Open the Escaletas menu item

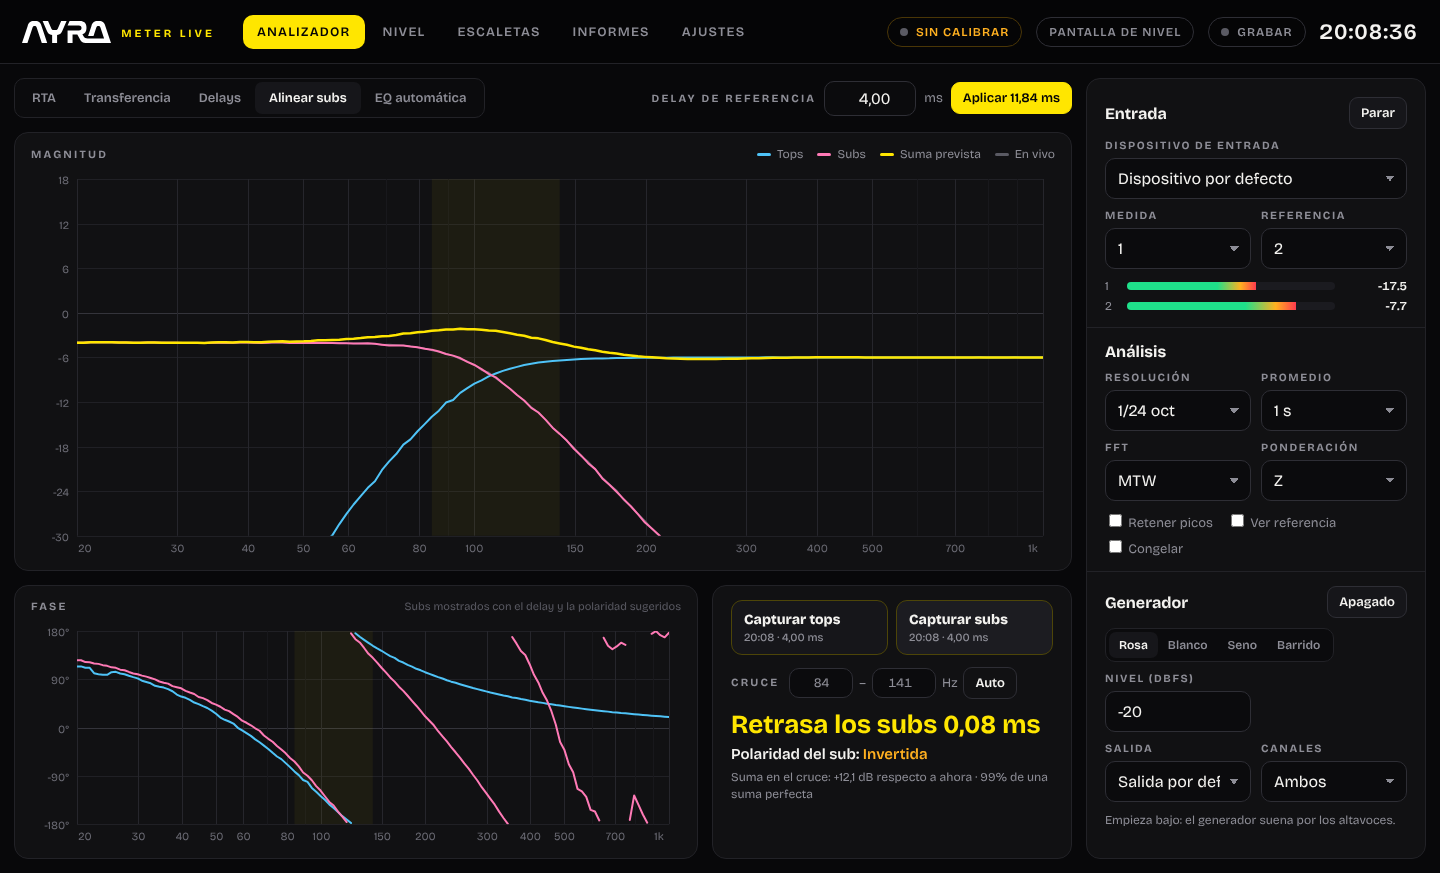point(498,32)
